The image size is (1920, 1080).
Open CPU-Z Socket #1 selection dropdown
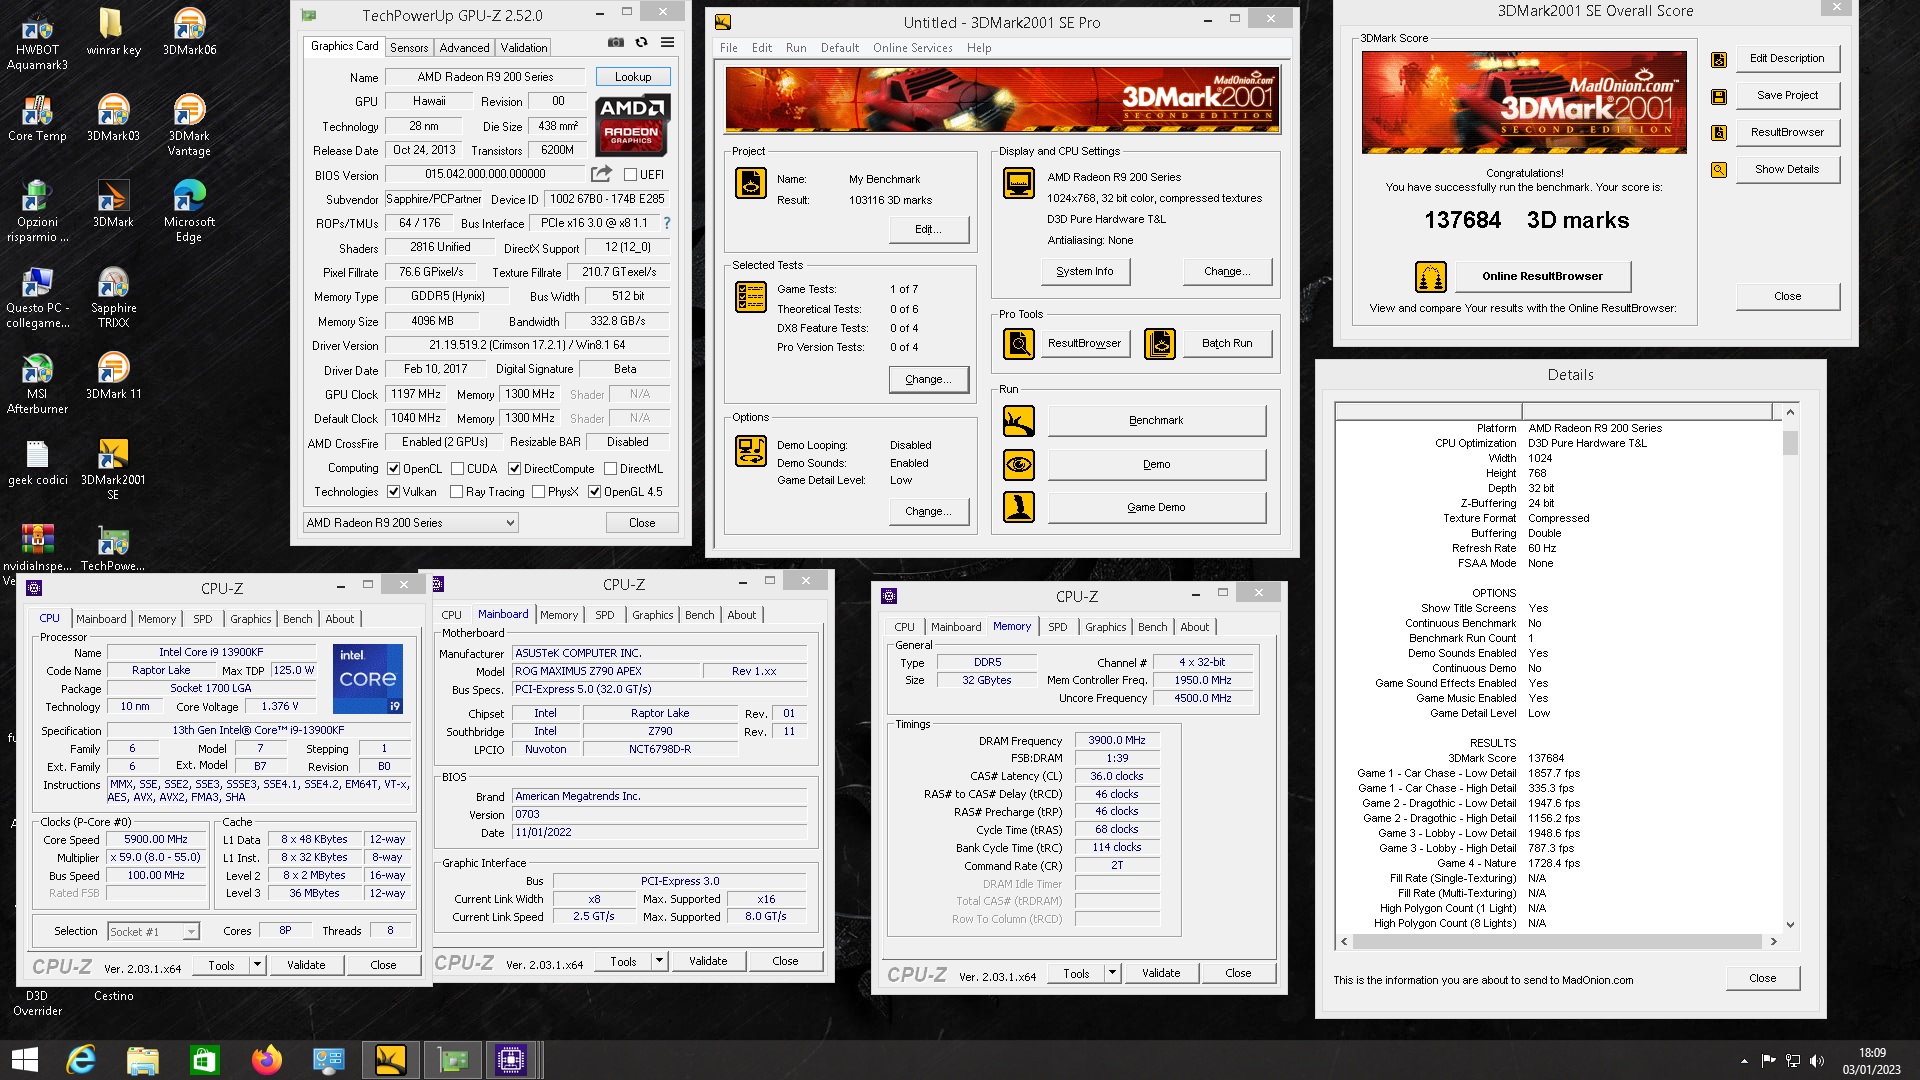coord(153,932)
